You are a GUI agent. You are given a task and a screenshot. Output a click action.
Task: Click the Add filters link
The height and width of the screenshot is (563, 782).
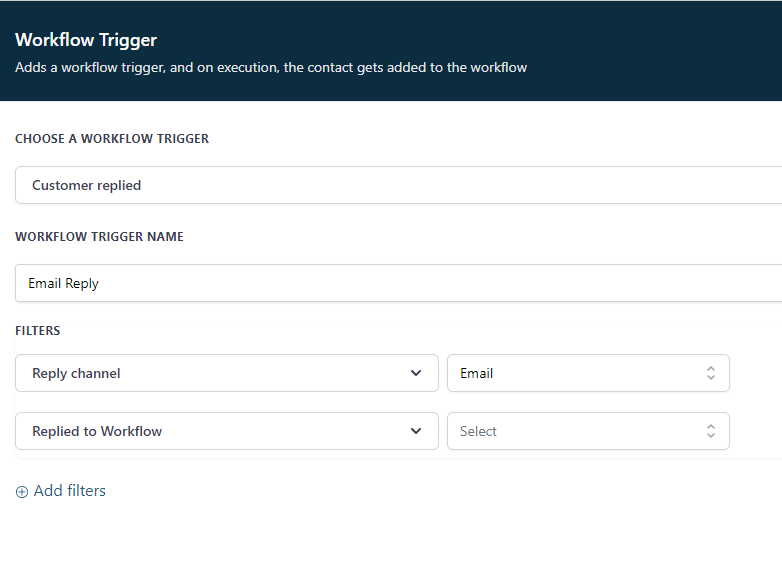(x=69, y=491)
